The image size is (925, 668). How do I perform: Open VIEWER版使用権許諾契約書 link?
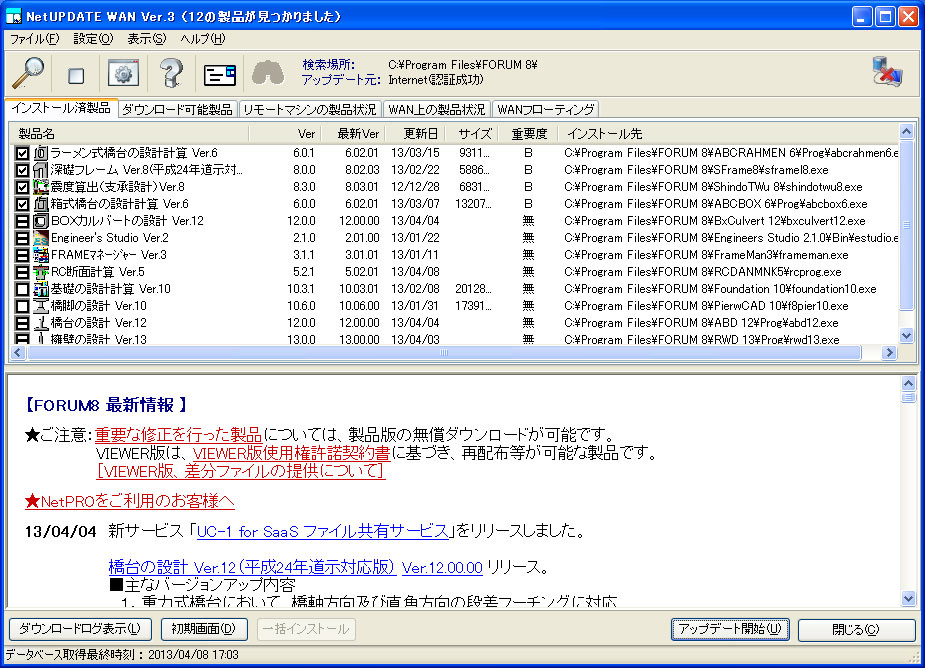coord(291,453)
